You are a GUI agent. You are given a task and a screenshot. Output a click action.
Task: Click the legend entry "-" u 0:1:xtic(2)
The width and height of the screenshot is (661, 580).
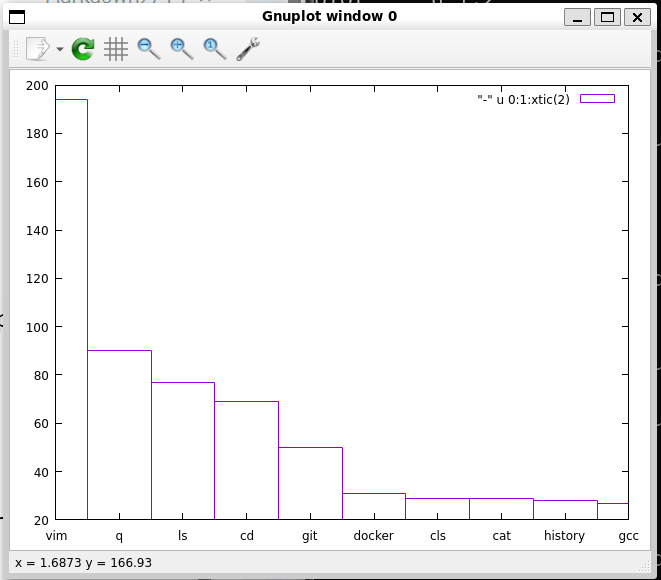523,99
